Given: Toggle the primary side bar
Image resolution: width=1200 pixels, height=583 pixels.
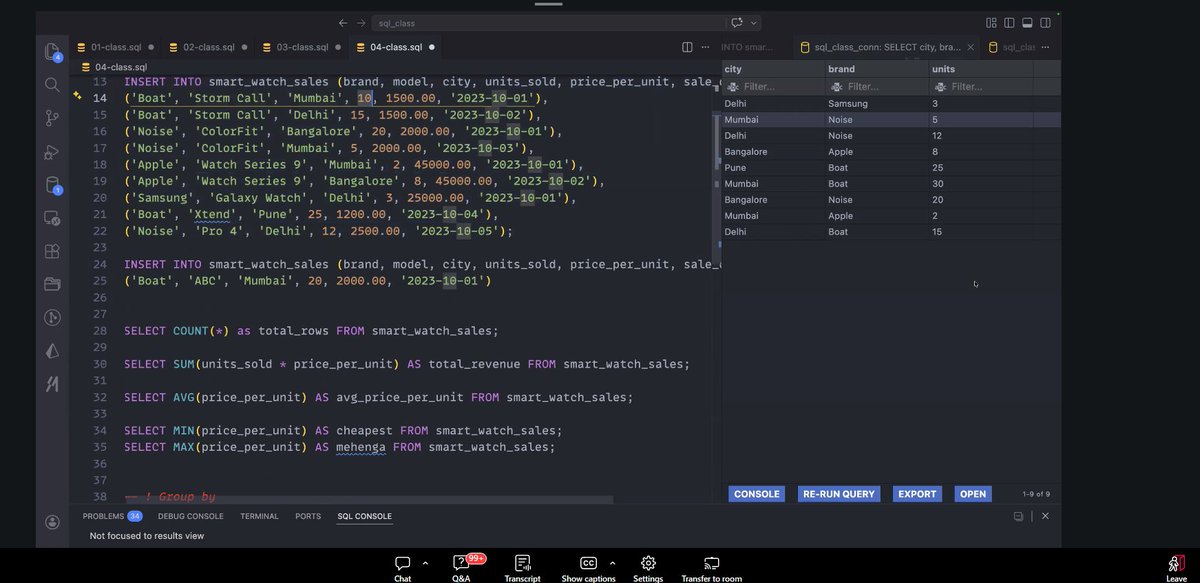Looking at the screenshot, I should pyautogui.click(x=1009, y=23).
